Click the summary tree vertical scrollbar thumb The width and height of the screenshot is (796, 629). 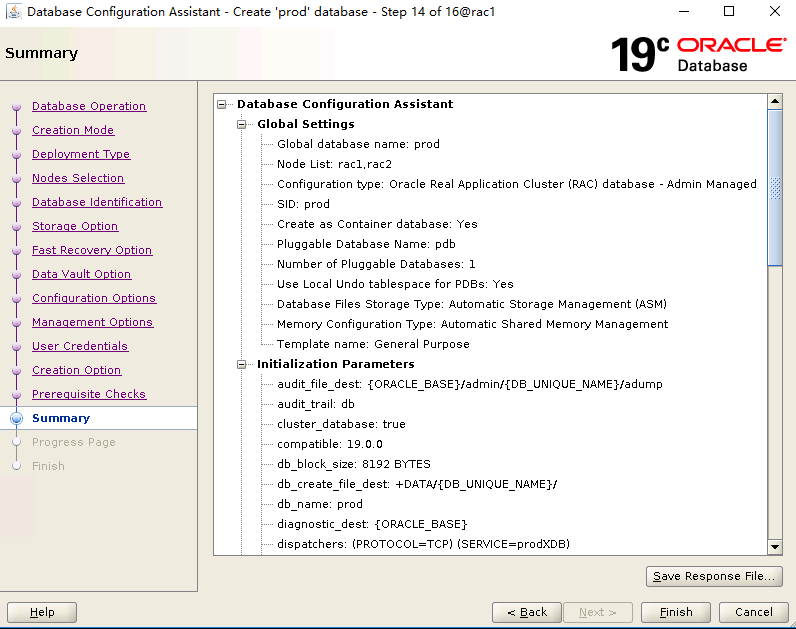click(775, 187)
